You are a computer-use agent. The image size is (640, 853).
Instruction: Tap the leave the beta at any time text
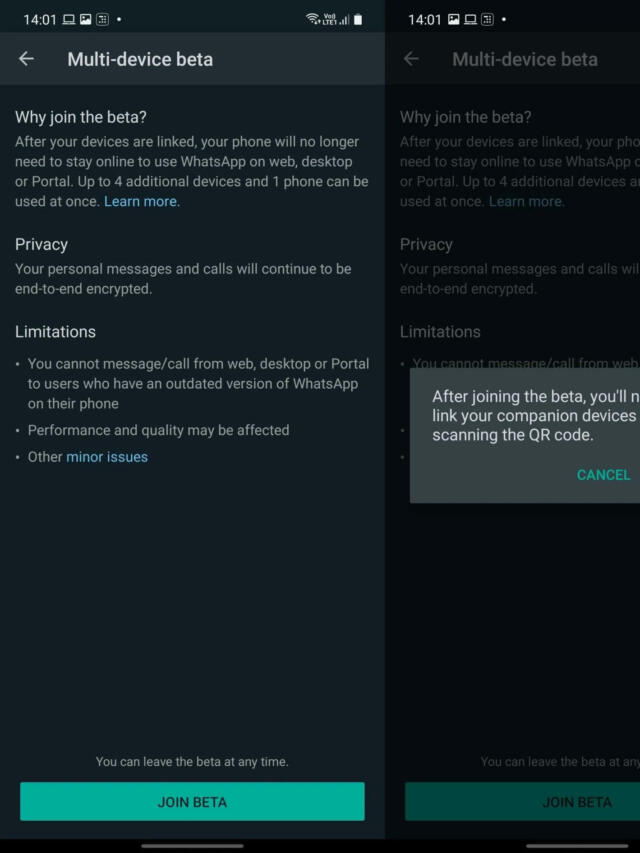192,761
